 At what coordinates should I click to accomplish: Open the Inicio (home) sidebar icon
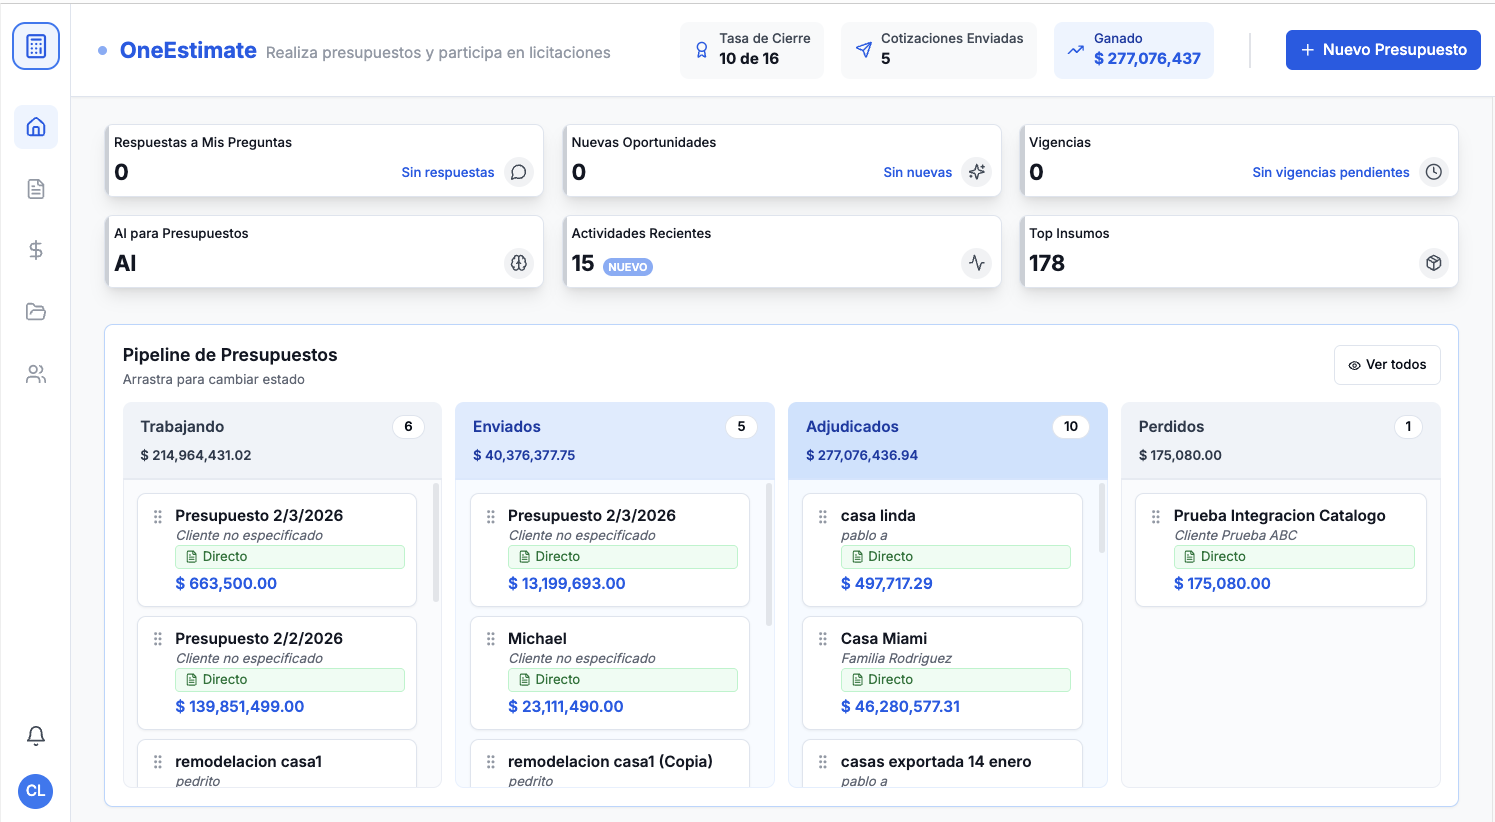pyautogui.click(x=35, y=127)
